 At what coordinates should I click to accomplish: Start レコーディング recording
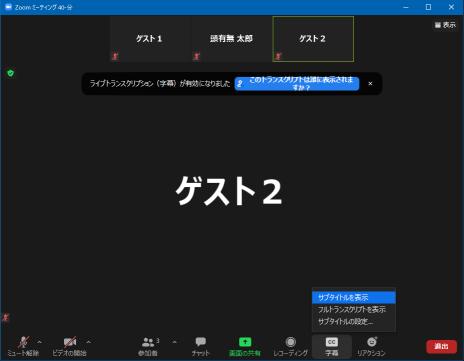pyautogui.click(x=291, y=346)
